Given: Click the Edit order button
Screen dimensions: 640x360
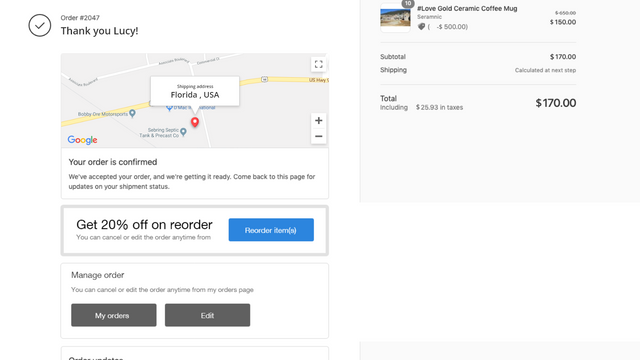Looking at the screenshot, I should tap(207, 315).
